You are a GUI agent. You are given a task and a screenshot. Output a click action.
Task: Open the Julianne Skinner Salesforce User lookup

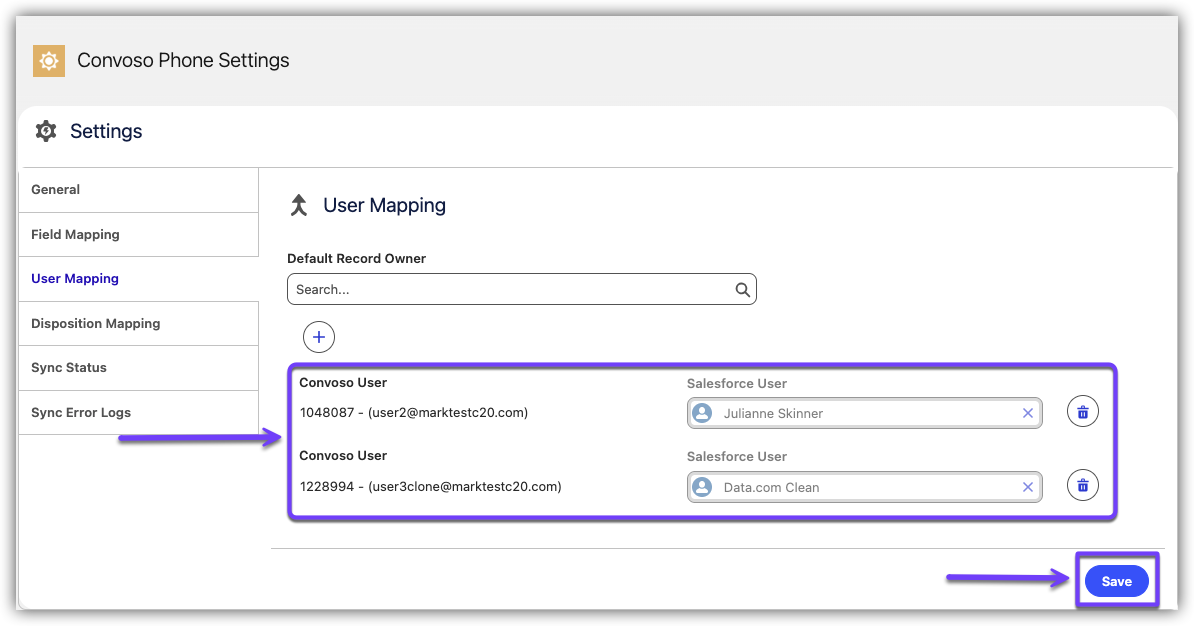coord(860,413)
